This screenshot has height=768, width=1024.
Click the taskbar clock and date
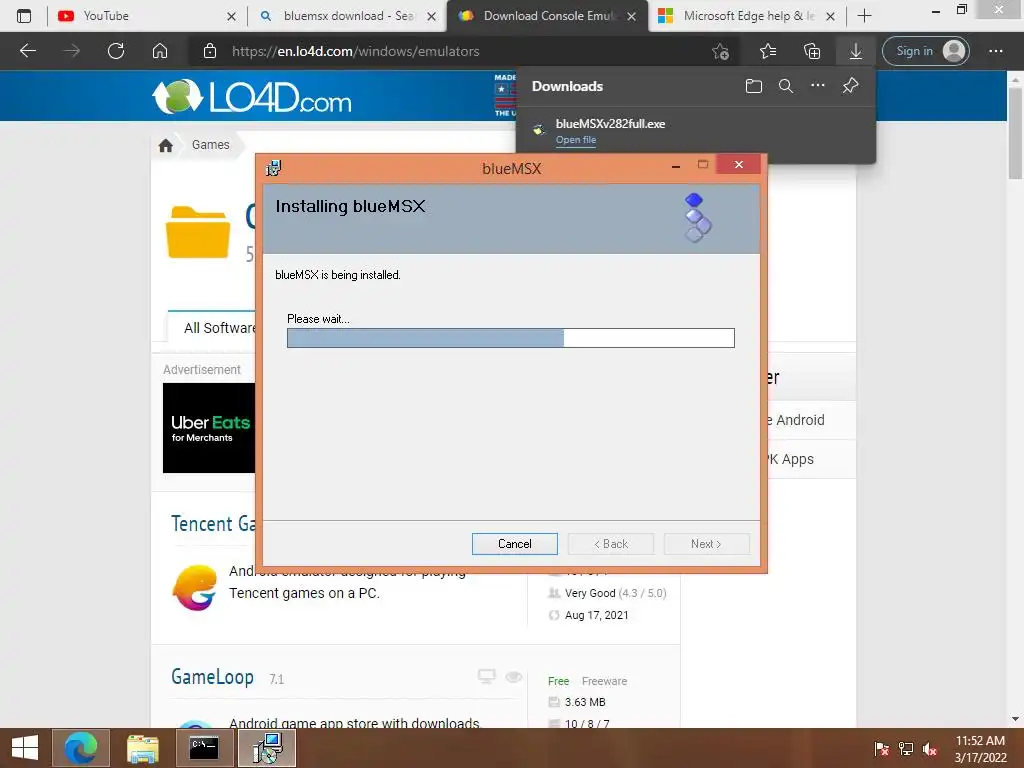(x=980, y=748)
